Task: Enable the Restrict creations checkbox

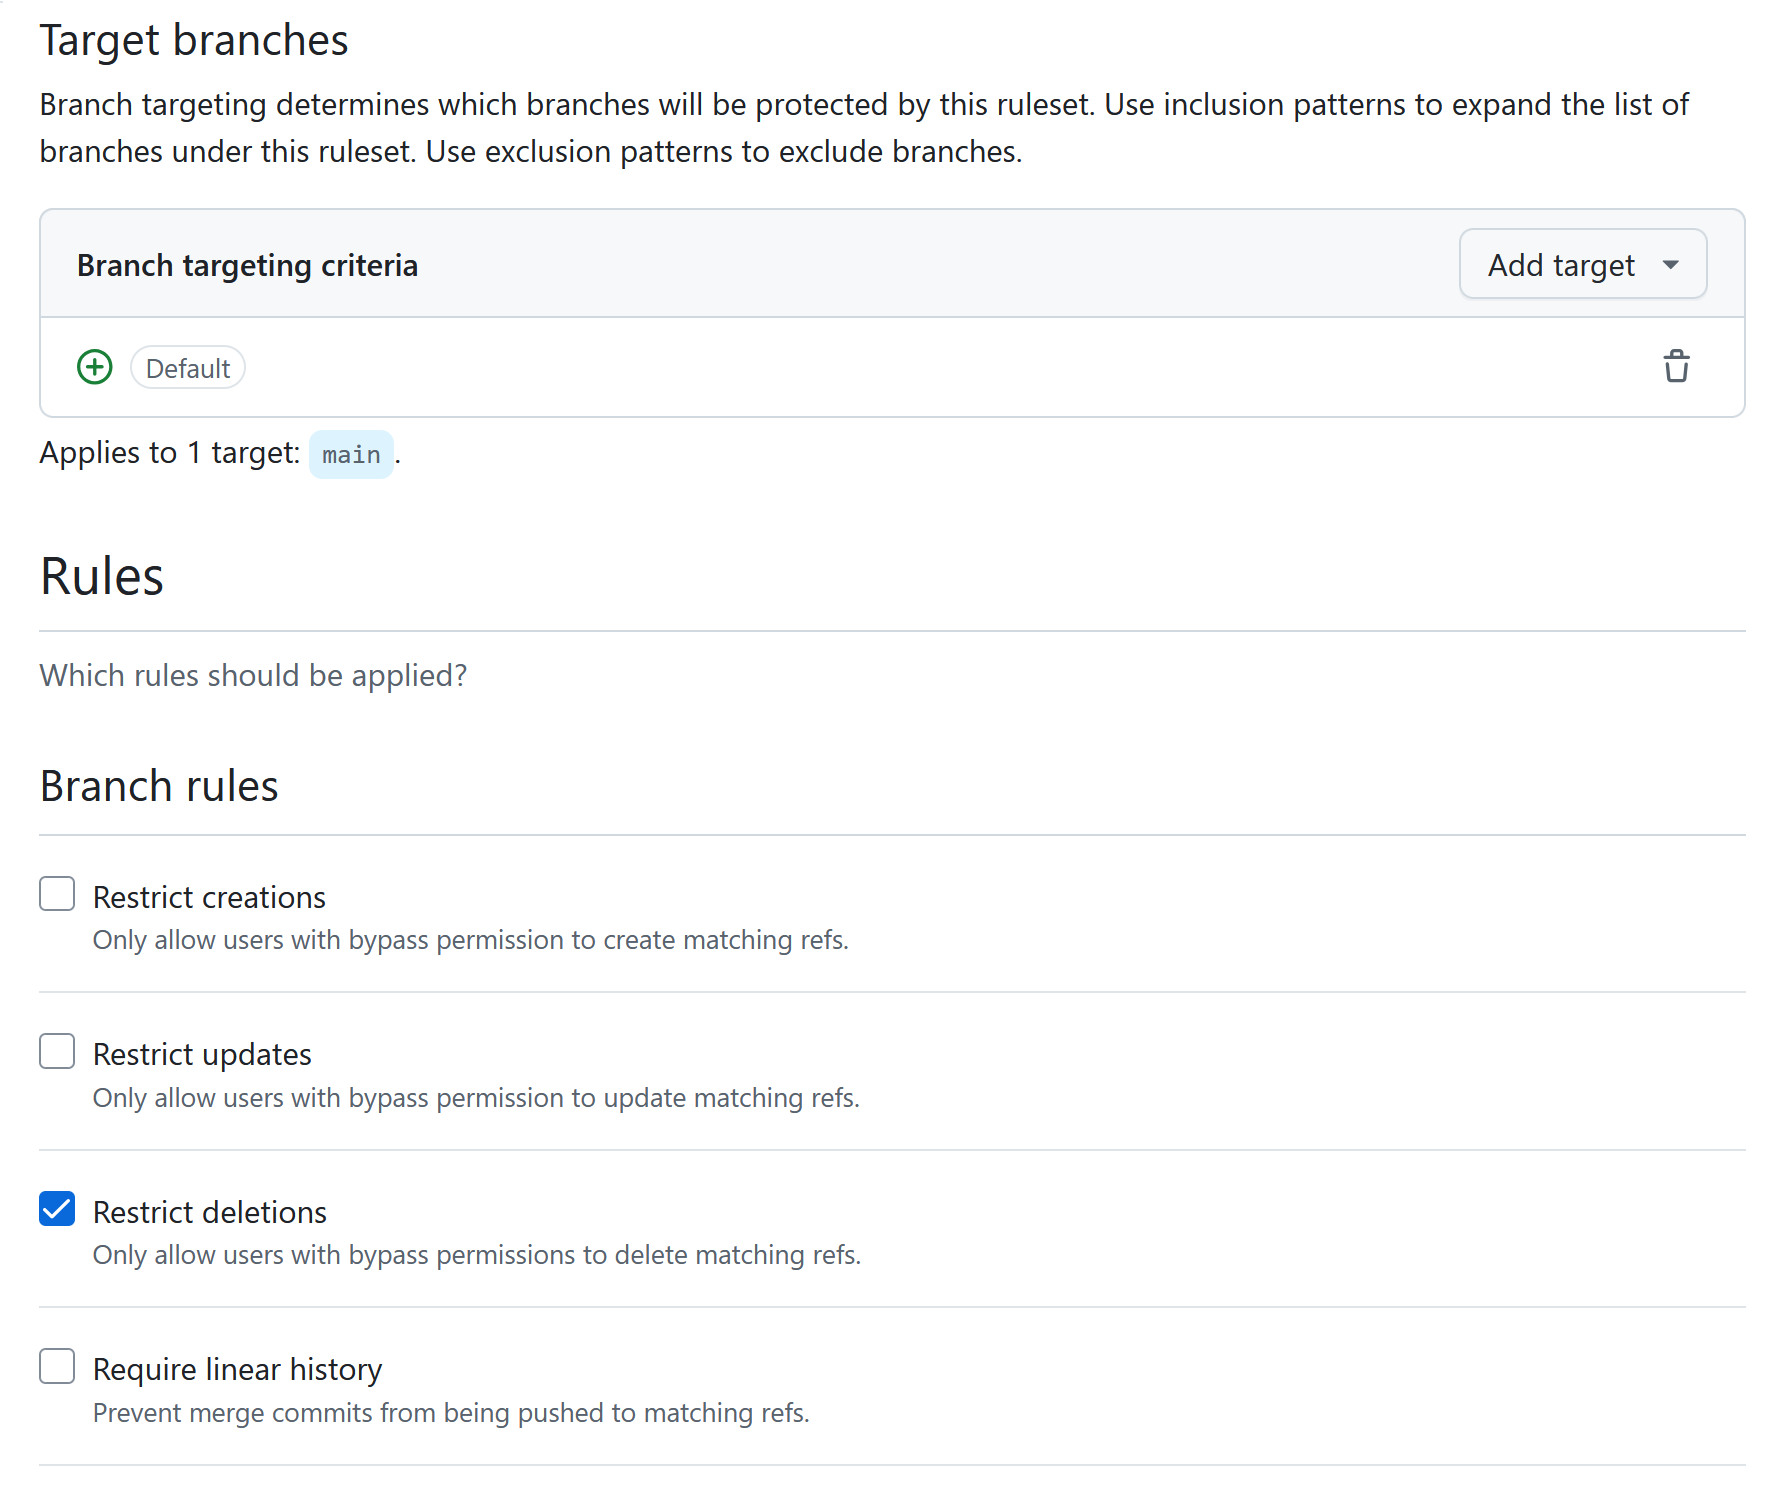Action: [57, 893]
